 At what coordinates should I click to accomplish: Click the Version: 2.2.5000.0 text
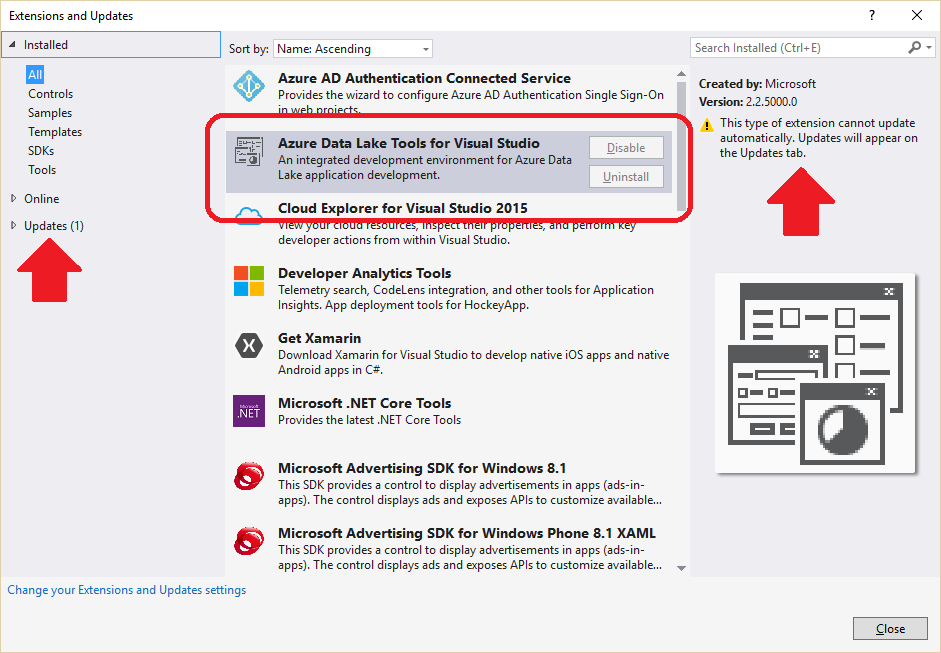(748, 102)
